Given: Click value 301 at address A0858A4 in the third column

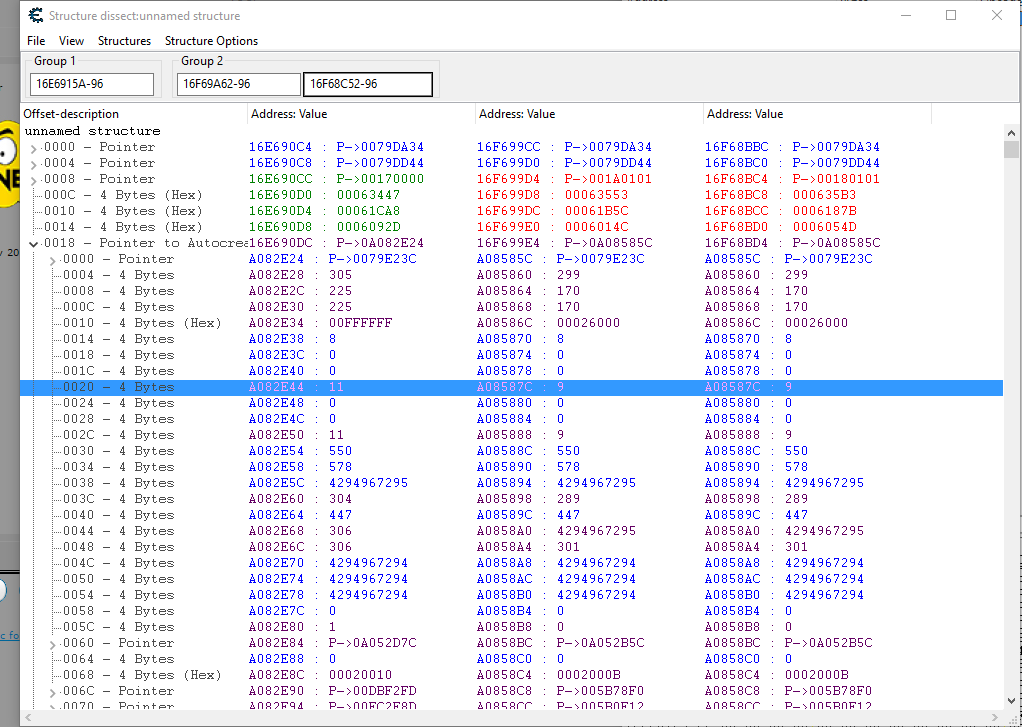Looking at the screenshot, I should tap(796, 547).
